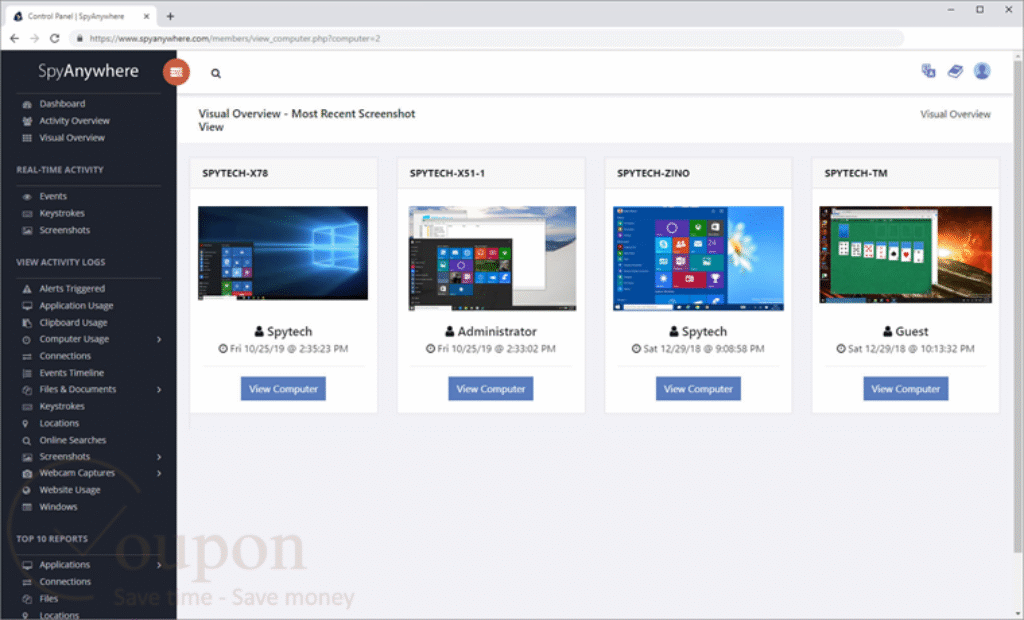This screenshot has width=1024, height=620.
Task: Click the SpyAnywhere logo
Action: point(88,71)
